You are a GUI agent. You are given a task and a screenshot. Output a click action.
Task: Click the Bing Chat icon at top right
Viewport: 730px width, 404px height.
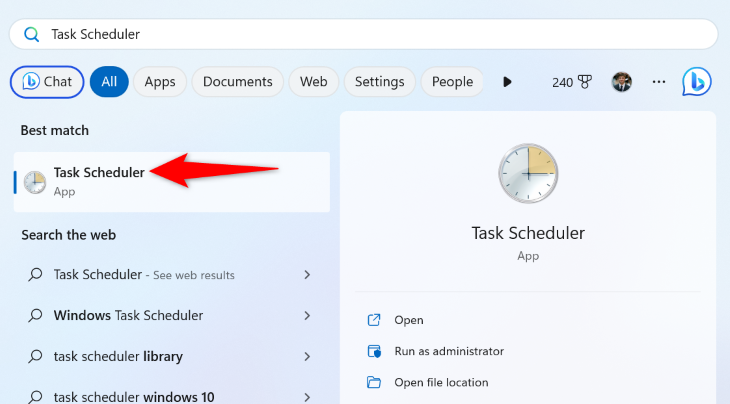[x=696, y=82]
